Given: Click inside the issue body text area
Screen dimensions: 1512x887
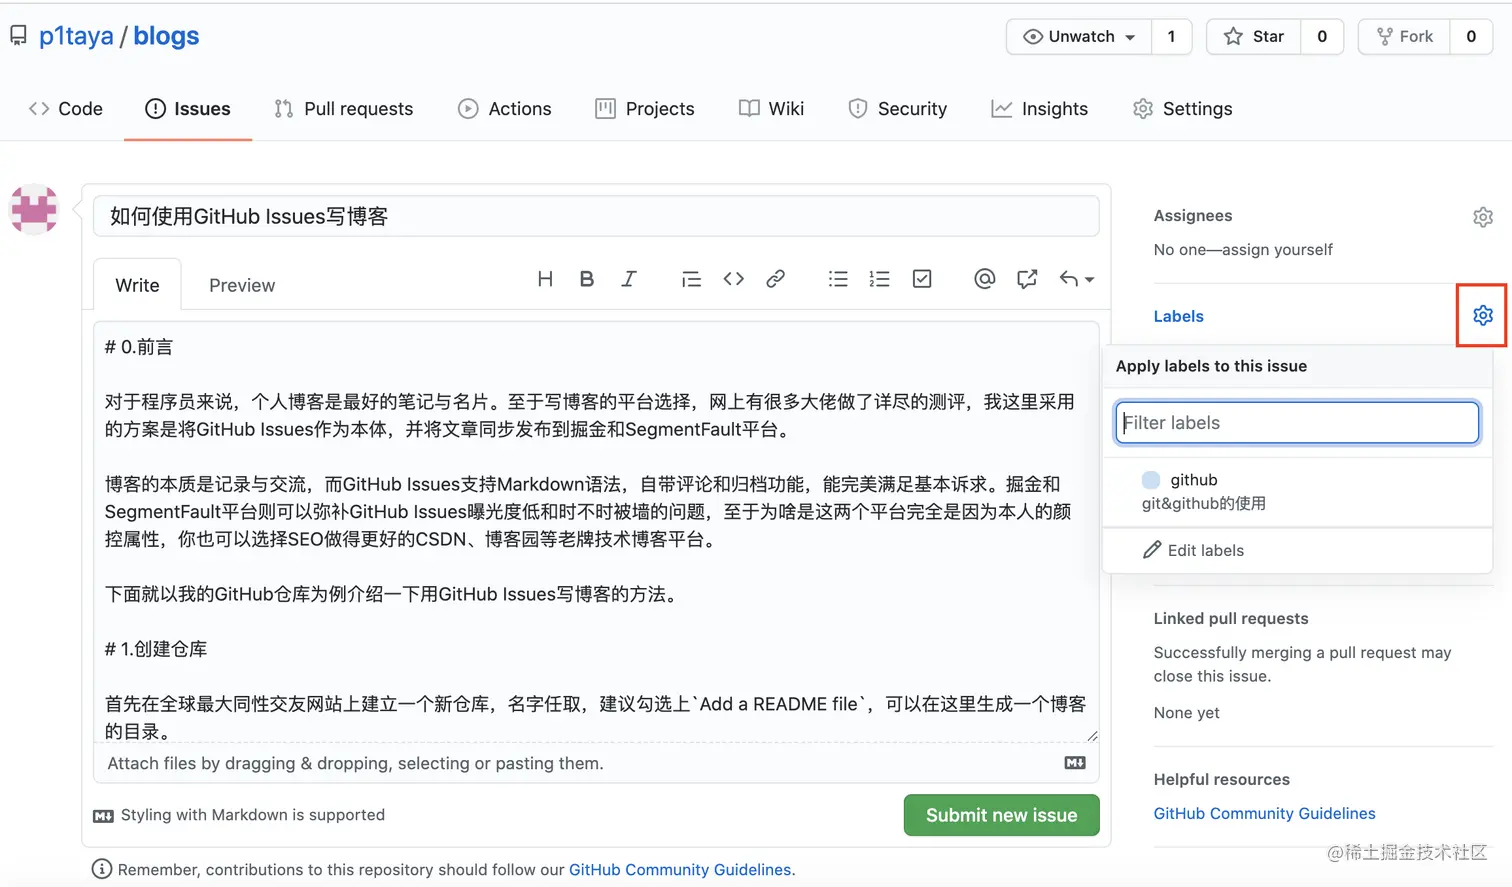Looking at the screenshot, I should 596,532.
